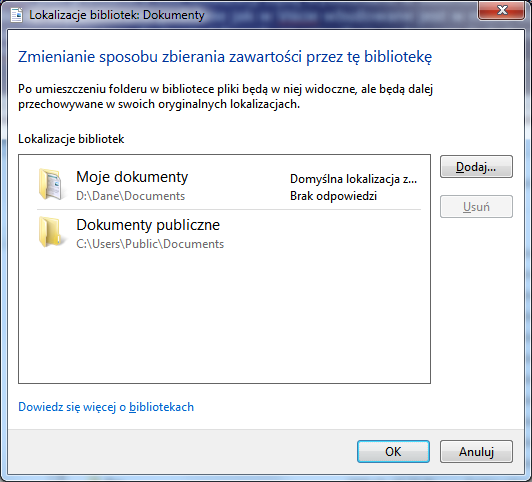Screen dimensions: 532x482
Task: Cancel the dialog with Anuluj
Action: click(x=476, y=451)
